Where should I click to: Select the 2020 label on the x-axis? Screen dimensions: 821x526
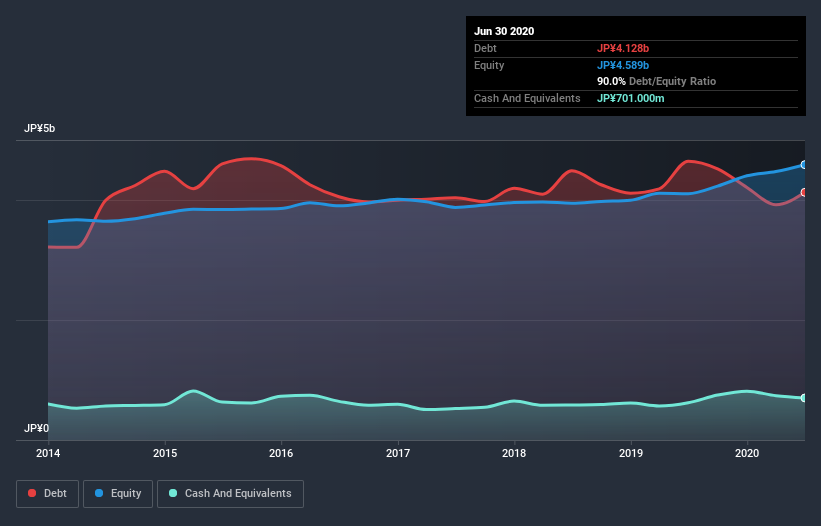[x=747, y=453]
